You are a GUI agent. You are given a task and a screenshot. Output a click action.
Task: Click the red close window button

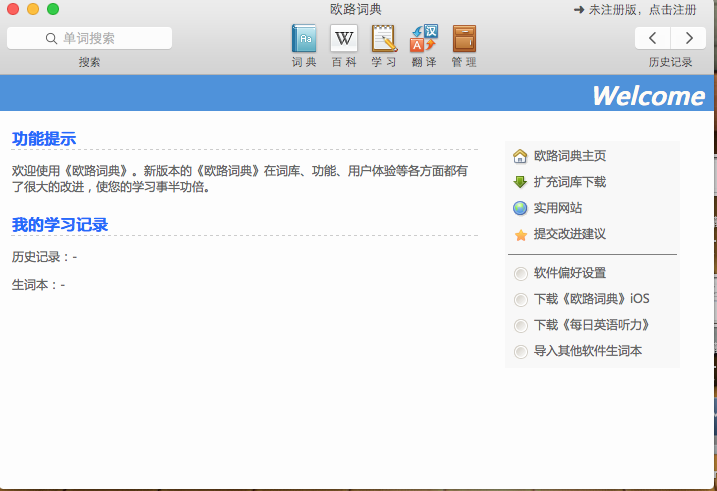[13, 9]
